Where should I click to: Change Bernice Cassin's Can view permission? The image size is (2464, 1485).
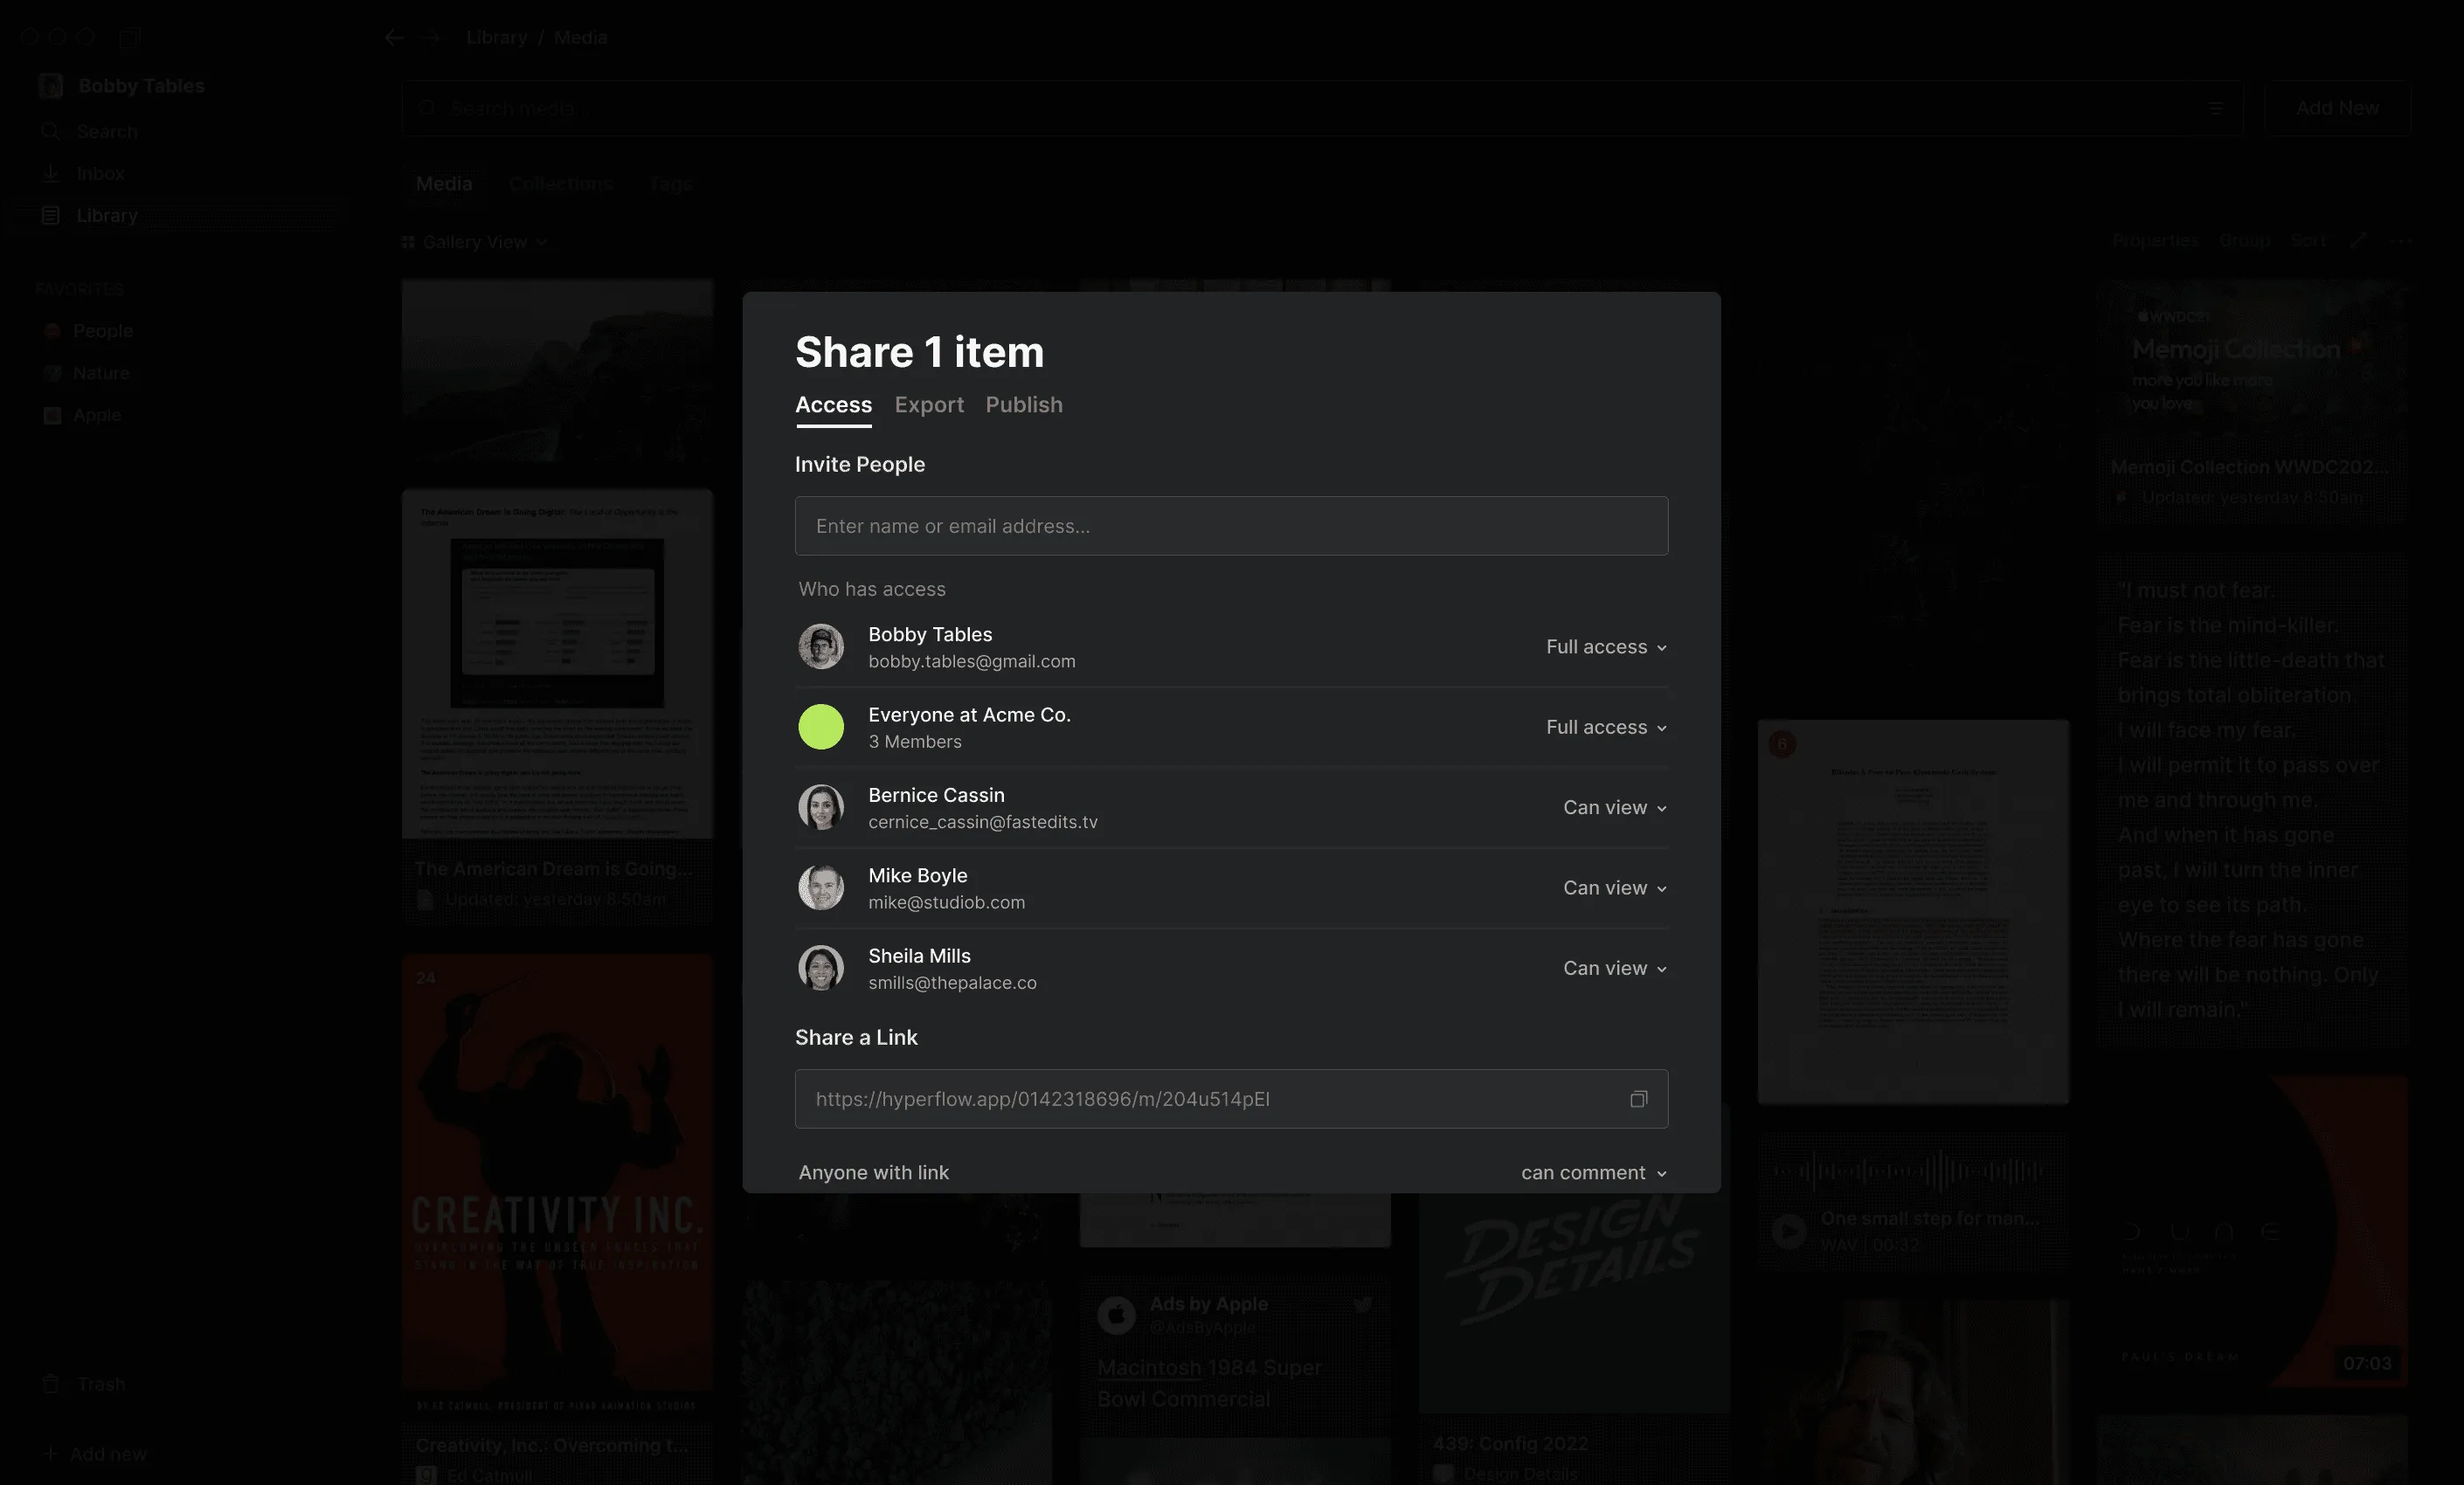click(x=1615, y=807)
